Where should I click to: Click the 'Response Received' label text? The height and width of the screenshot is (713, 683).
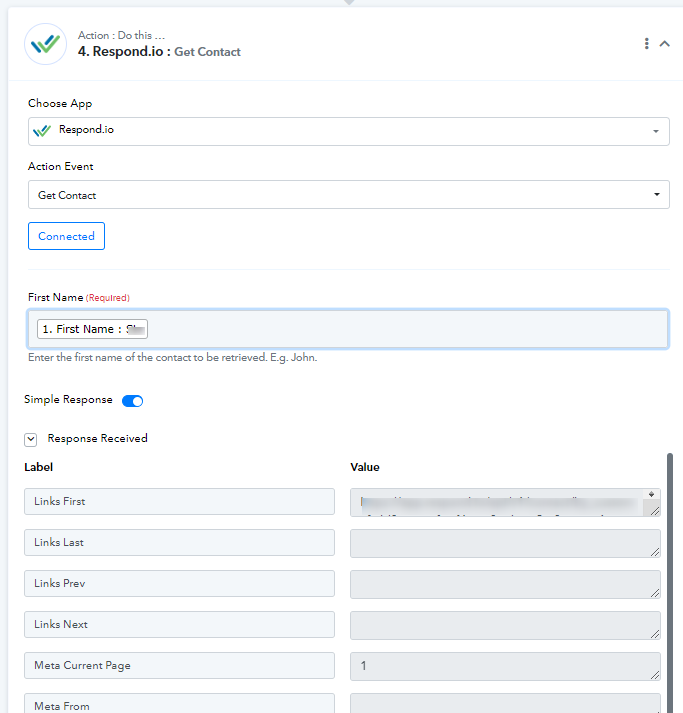tap(97, 438)
